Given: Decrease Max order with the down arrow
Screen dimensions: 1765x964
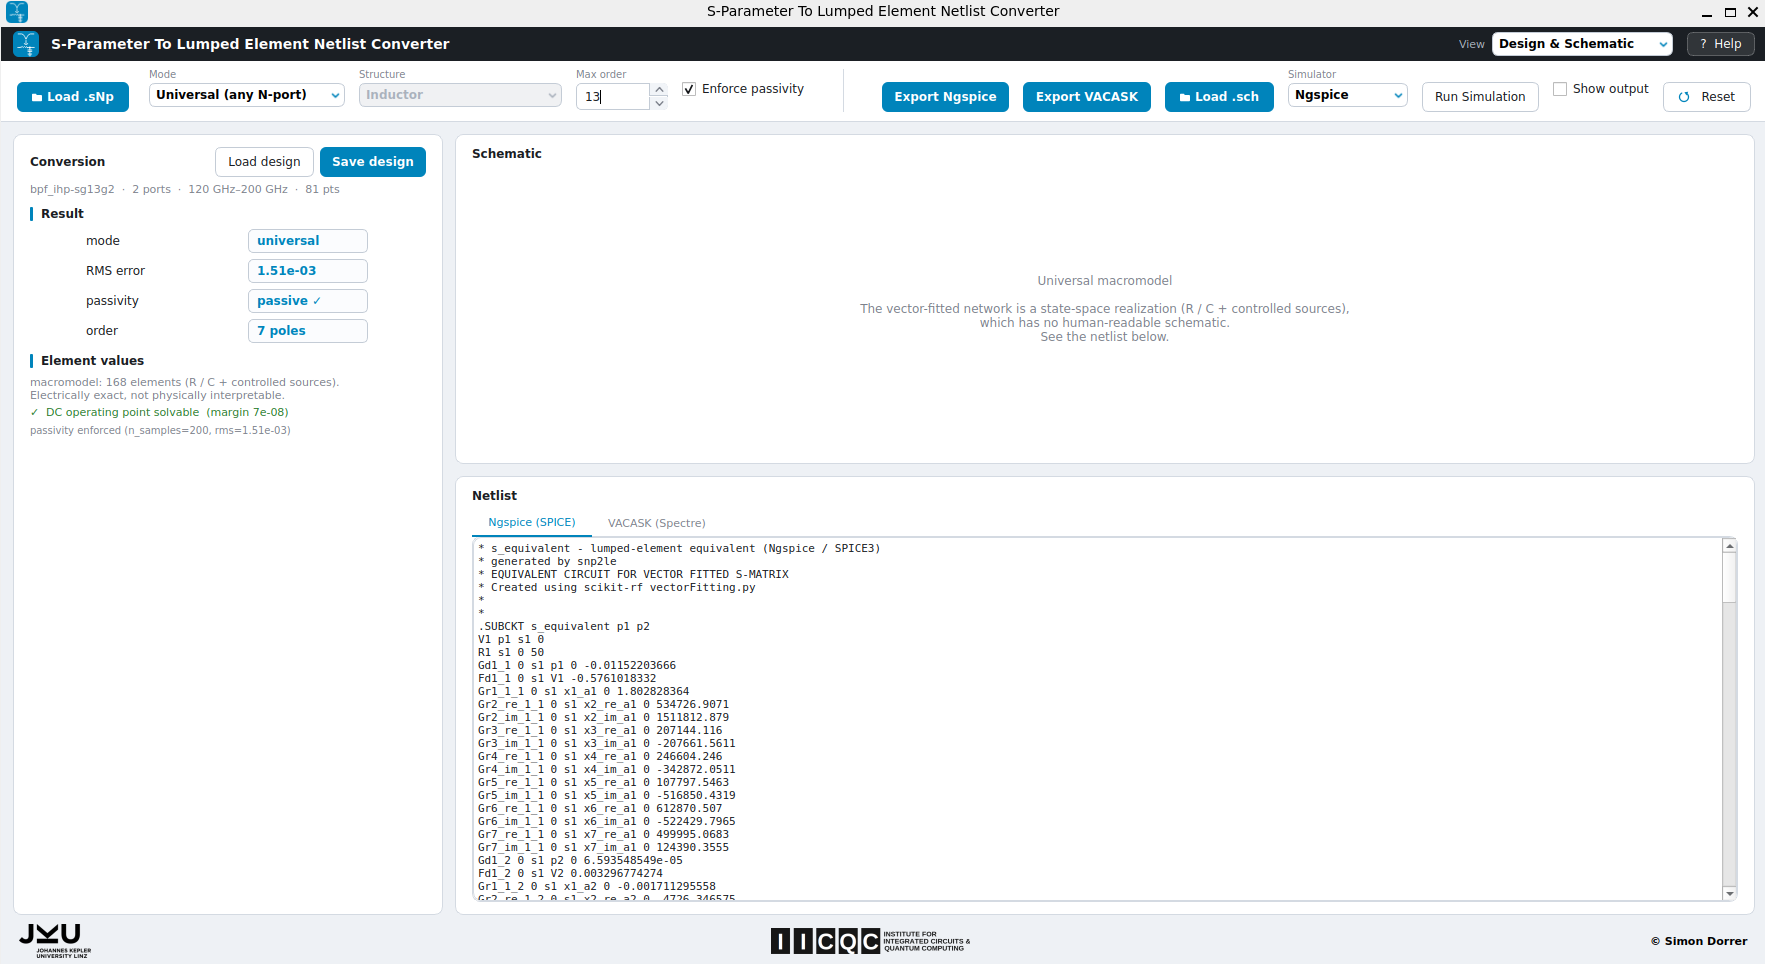Looking at the screenshot, I should click(659, 103).
